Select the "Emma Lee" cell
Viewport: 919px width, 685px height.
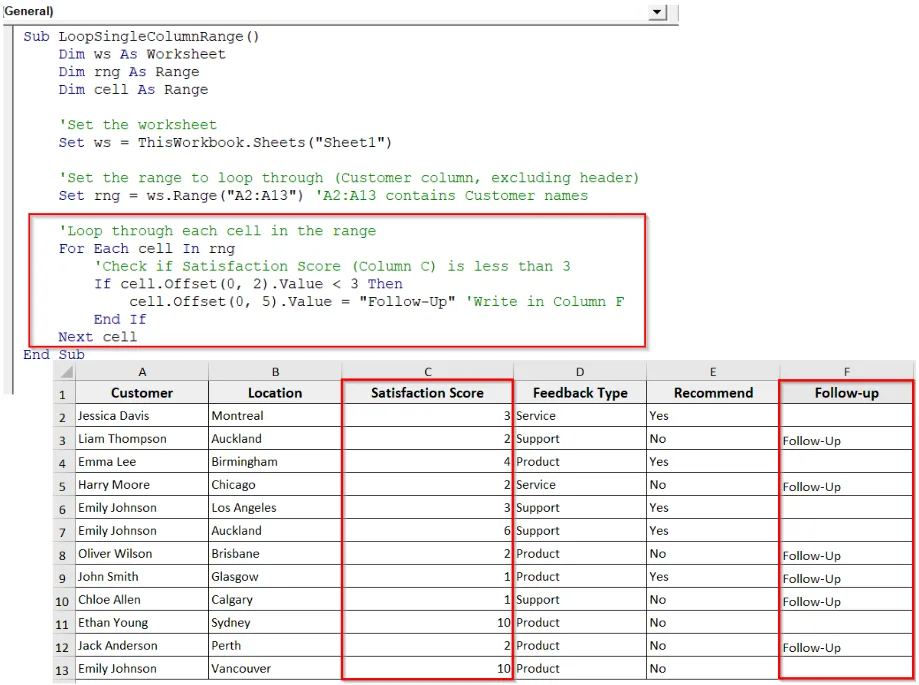[x=142, y=462]
